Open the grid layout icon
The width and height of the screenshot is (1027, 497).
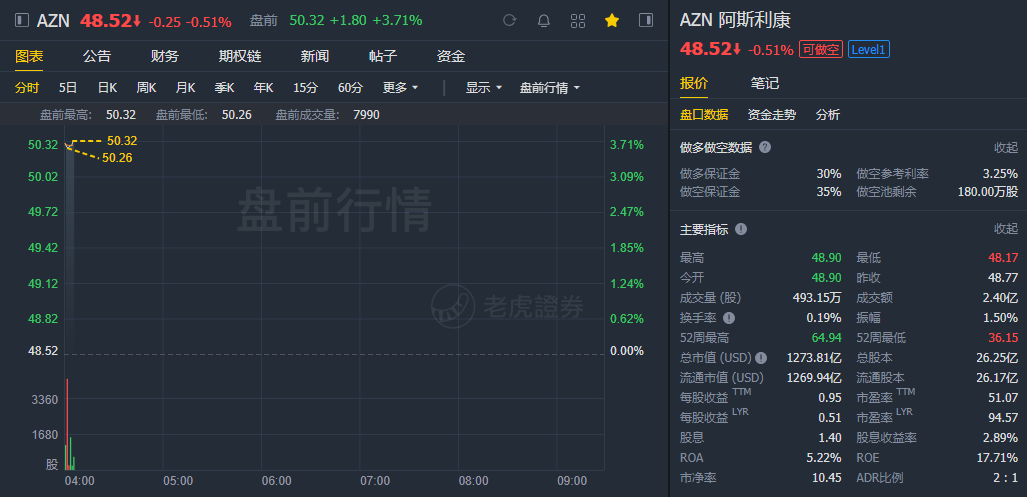578,20
